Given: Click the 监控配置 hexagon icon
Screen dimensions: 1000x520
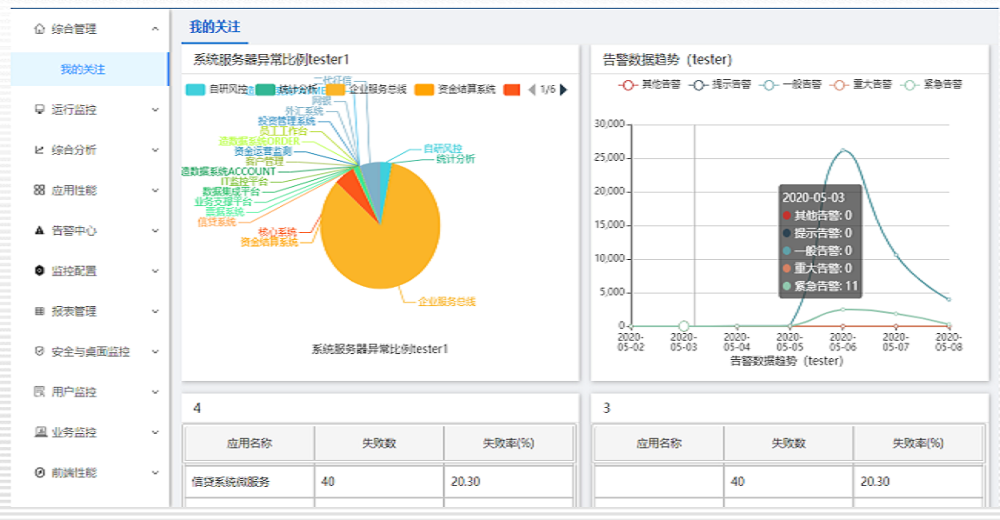Looking at the screenshot, I should [40, 271].
